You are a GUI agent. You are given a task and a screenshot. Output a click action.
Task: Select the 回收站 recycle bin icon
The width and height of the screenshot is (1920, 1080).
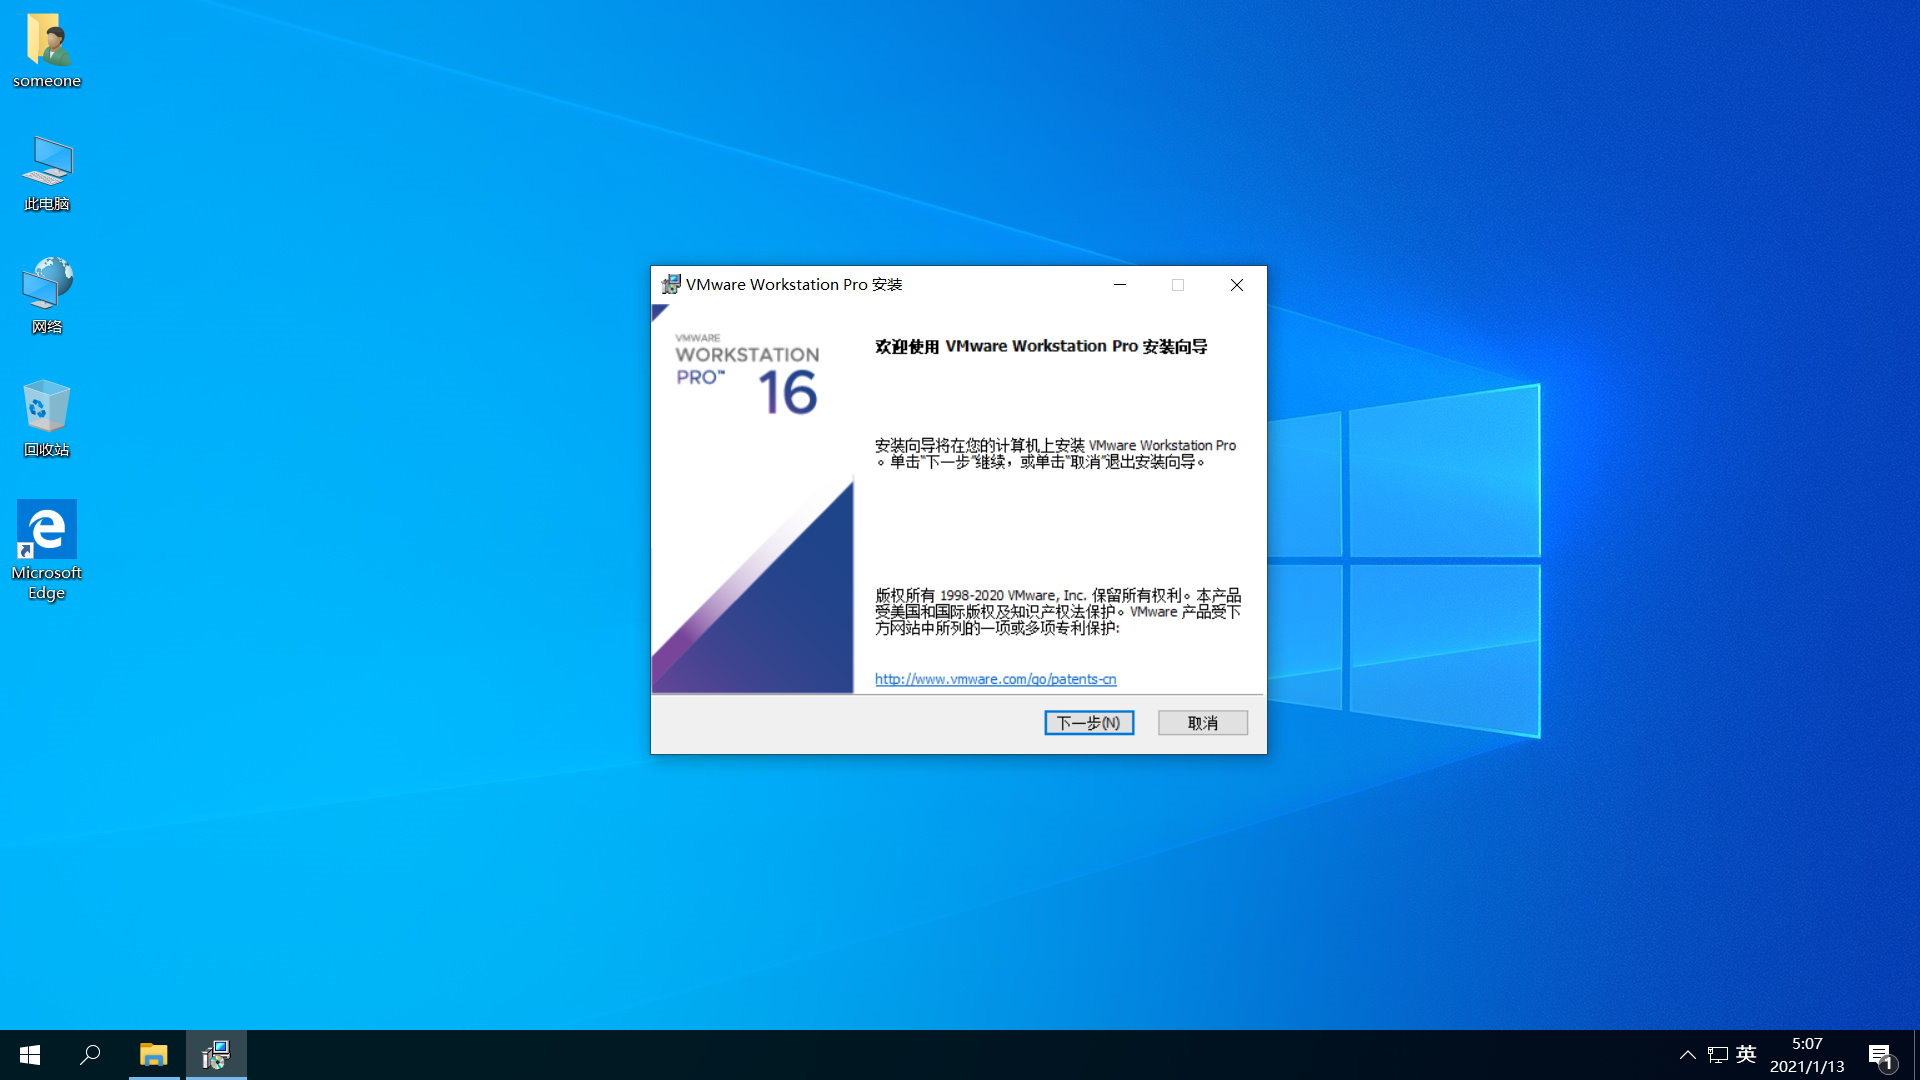[x=47, y=408]
